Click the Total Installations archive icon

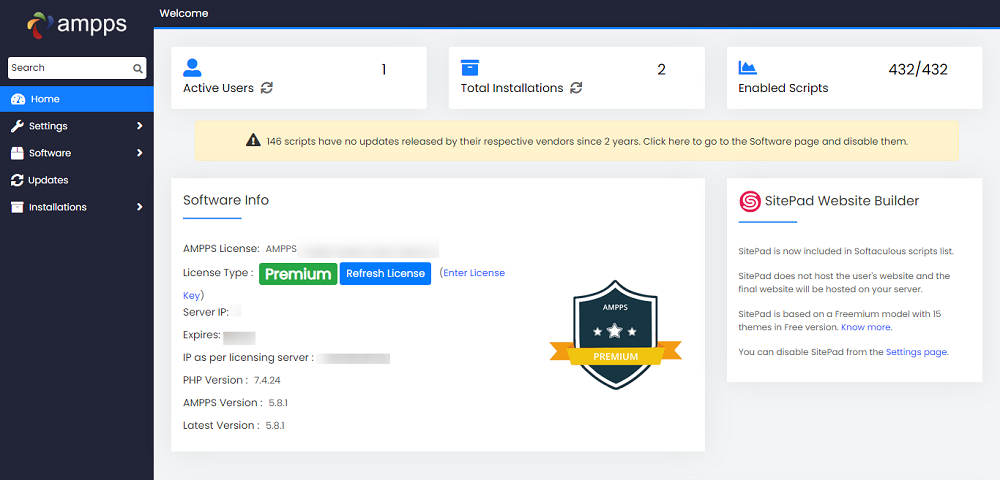[x=470, y=68]
